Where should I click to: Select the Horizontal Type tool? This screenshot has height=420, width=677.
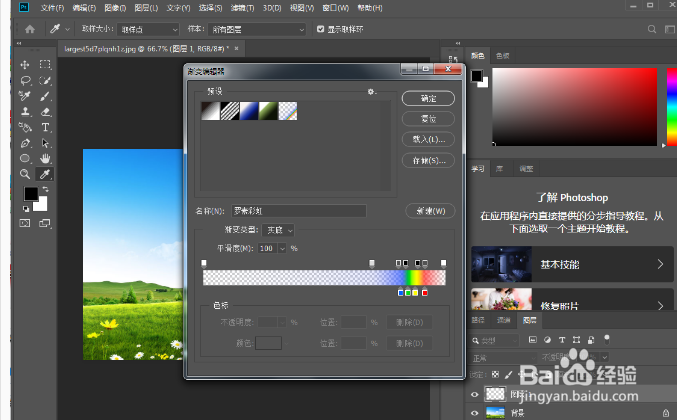point(45,127)
